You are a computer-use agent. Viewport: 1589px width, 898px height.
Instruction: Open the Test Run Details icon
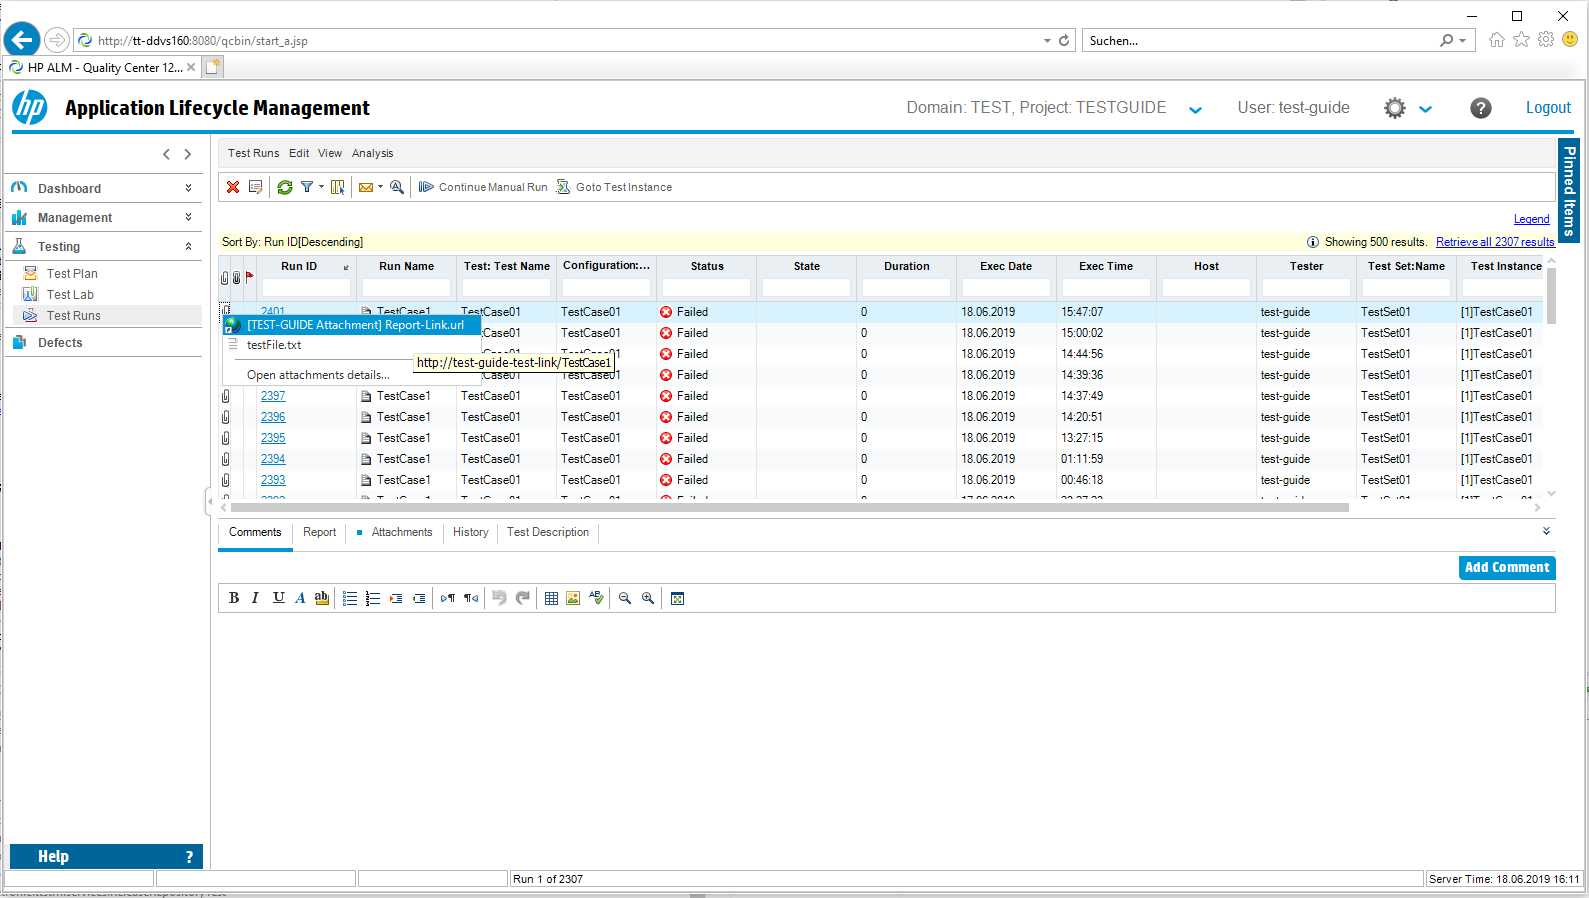click(x=256, y=187)
